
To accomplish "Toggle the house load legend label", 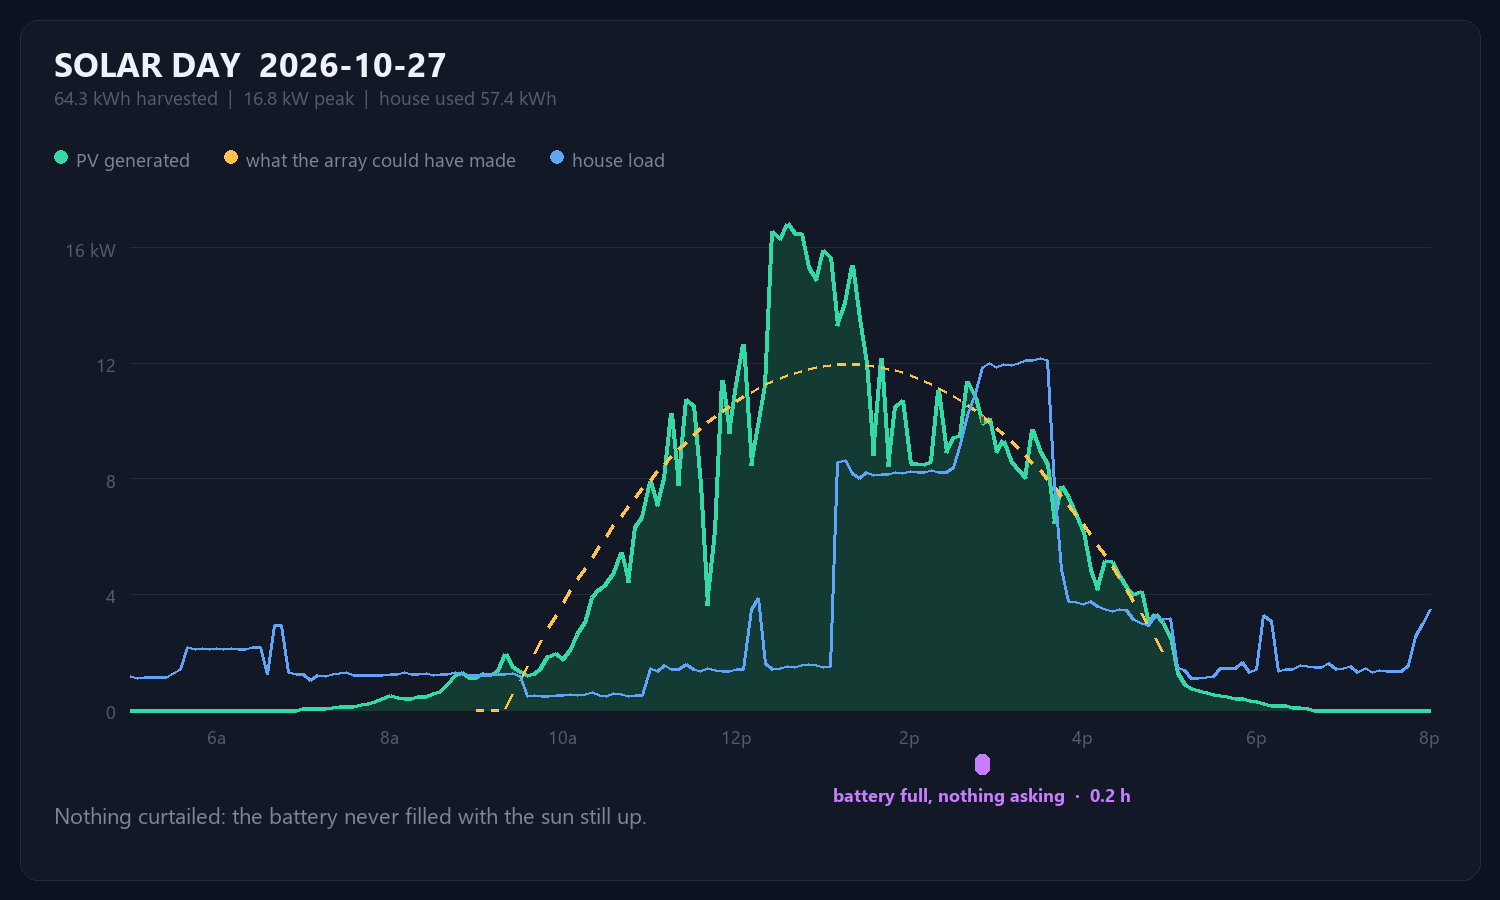I will tap(618, 160).
